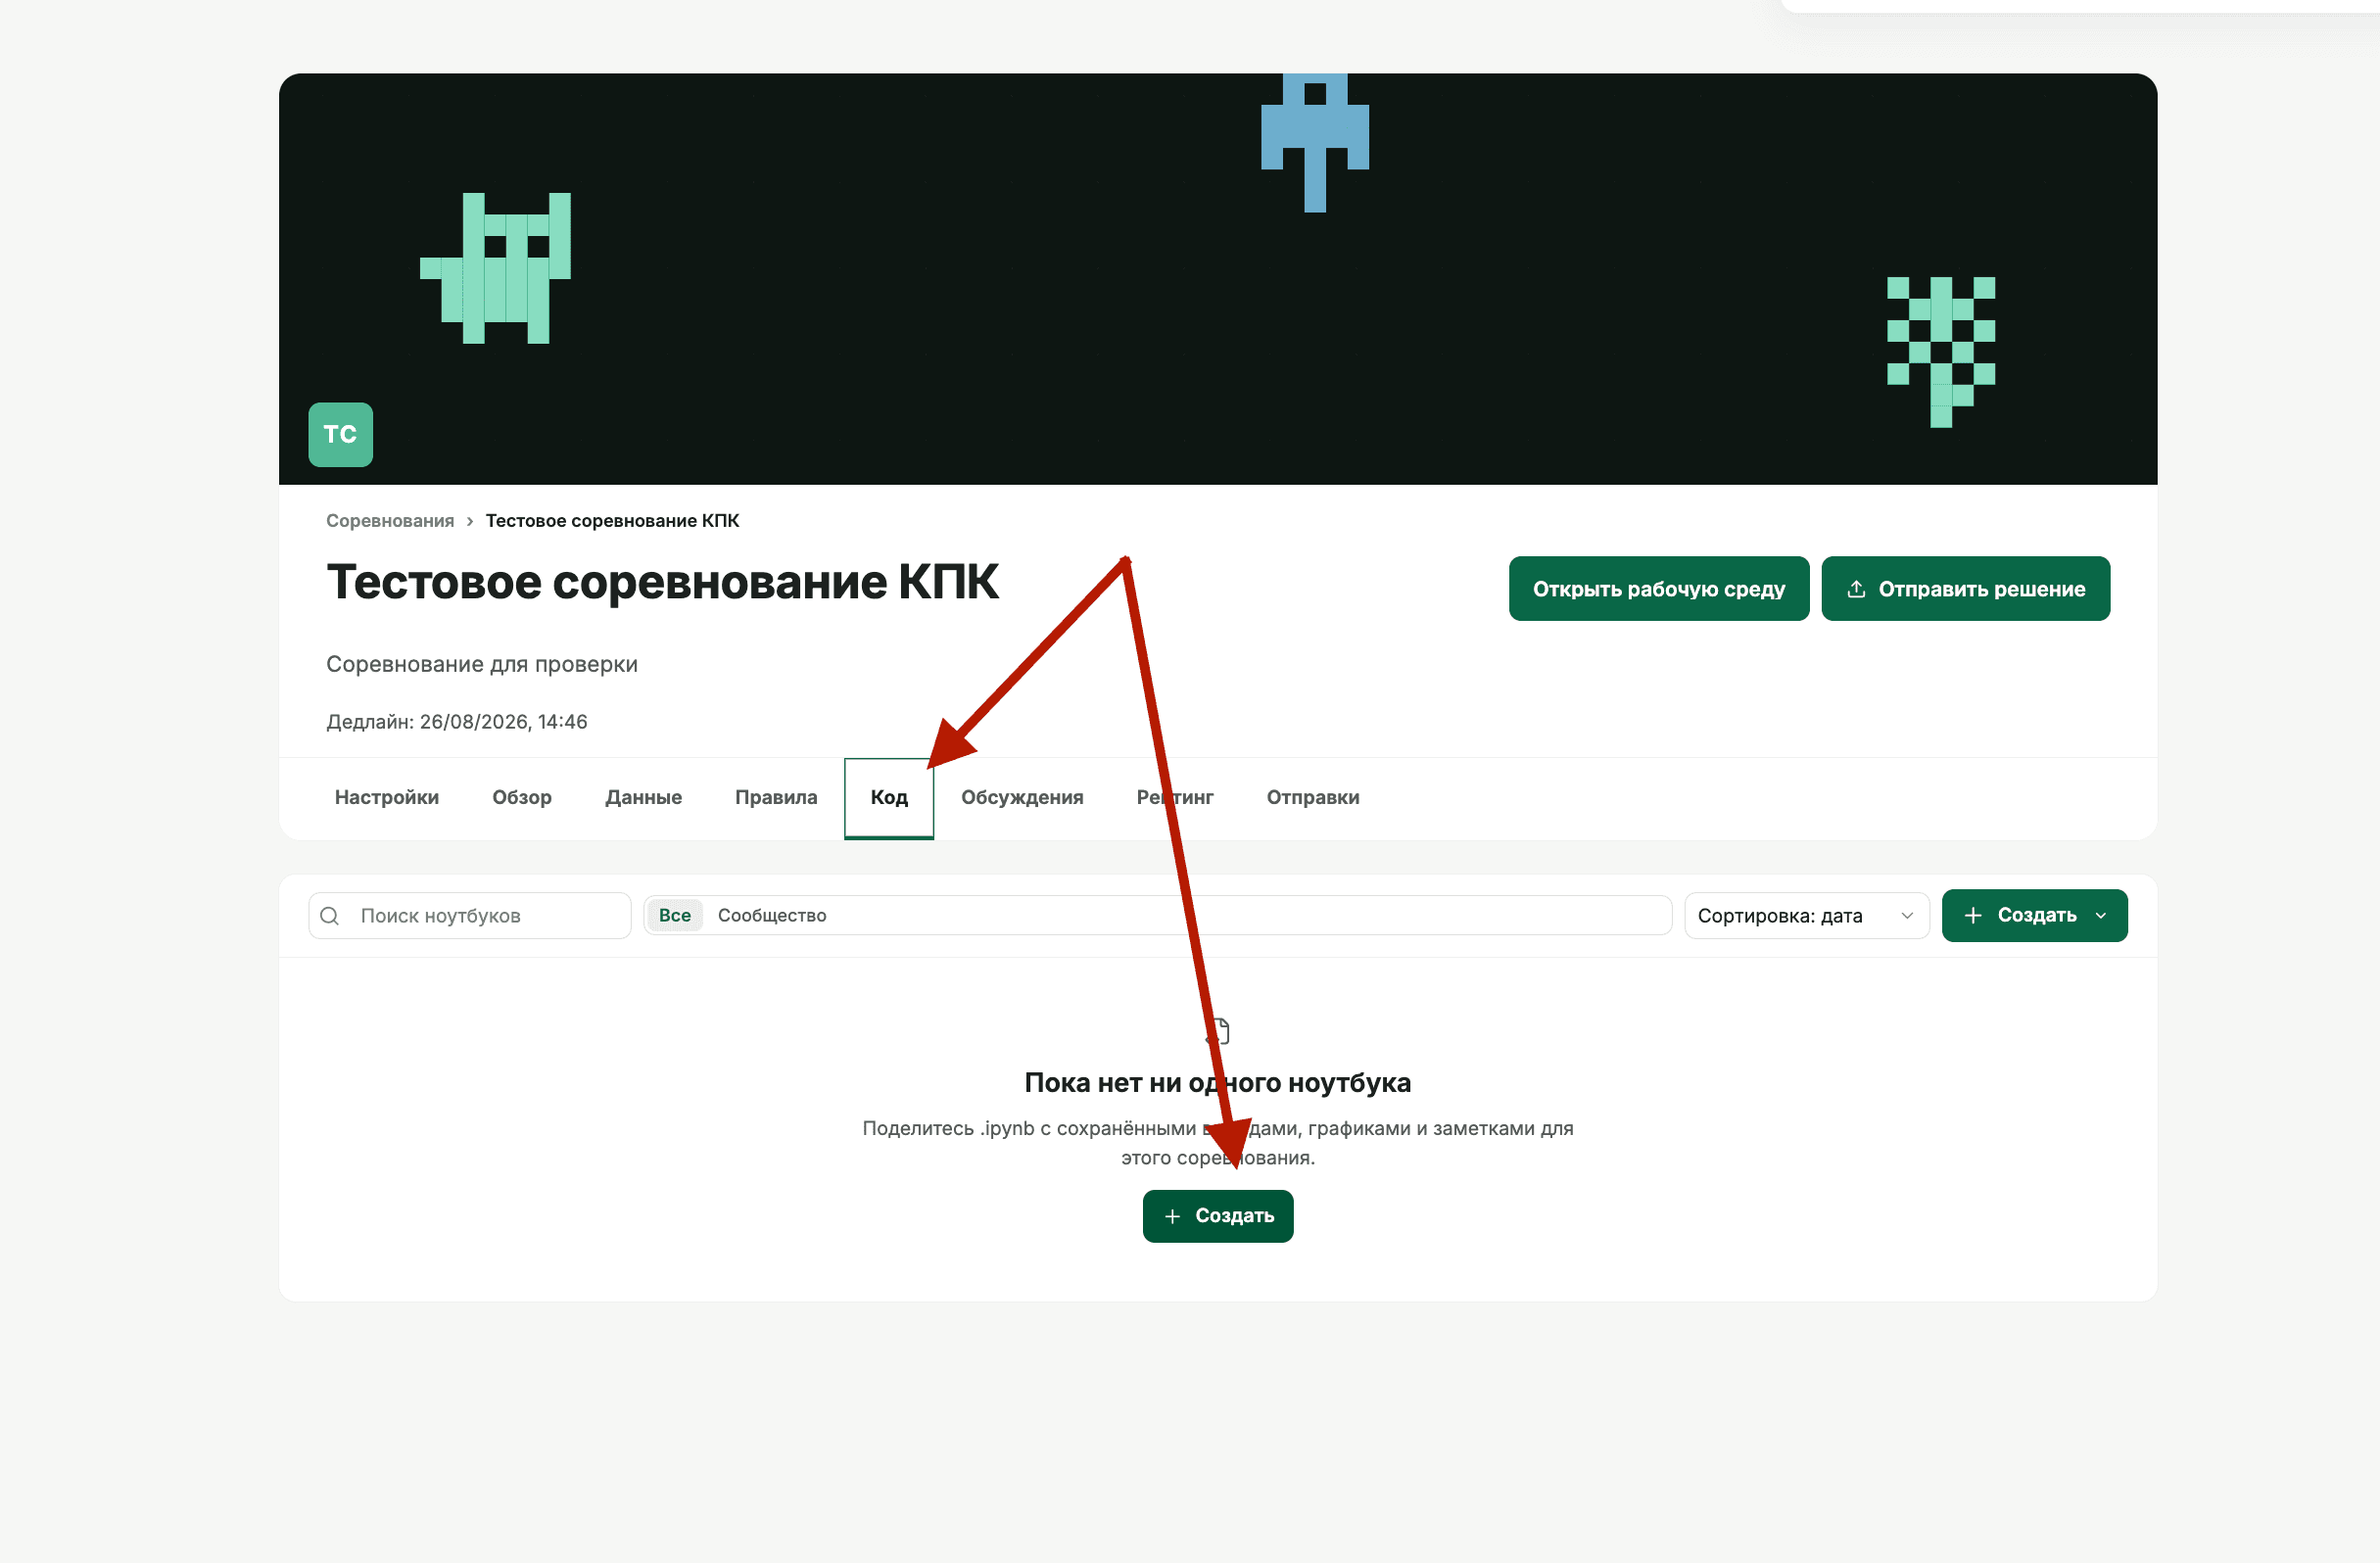The image size is (2380, 1563).
Task: Click the TC competition avatar badge
Action: click(x=340, y=434)
